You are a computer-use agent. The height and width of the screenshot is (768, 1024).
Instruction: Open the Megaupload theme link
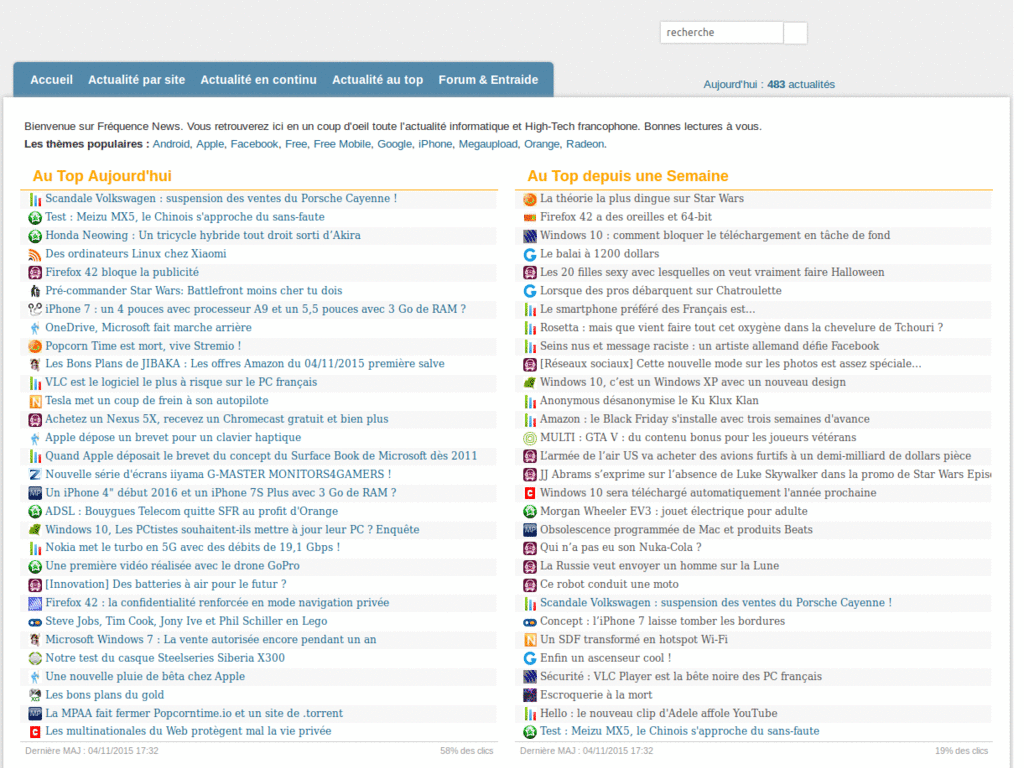488,144
